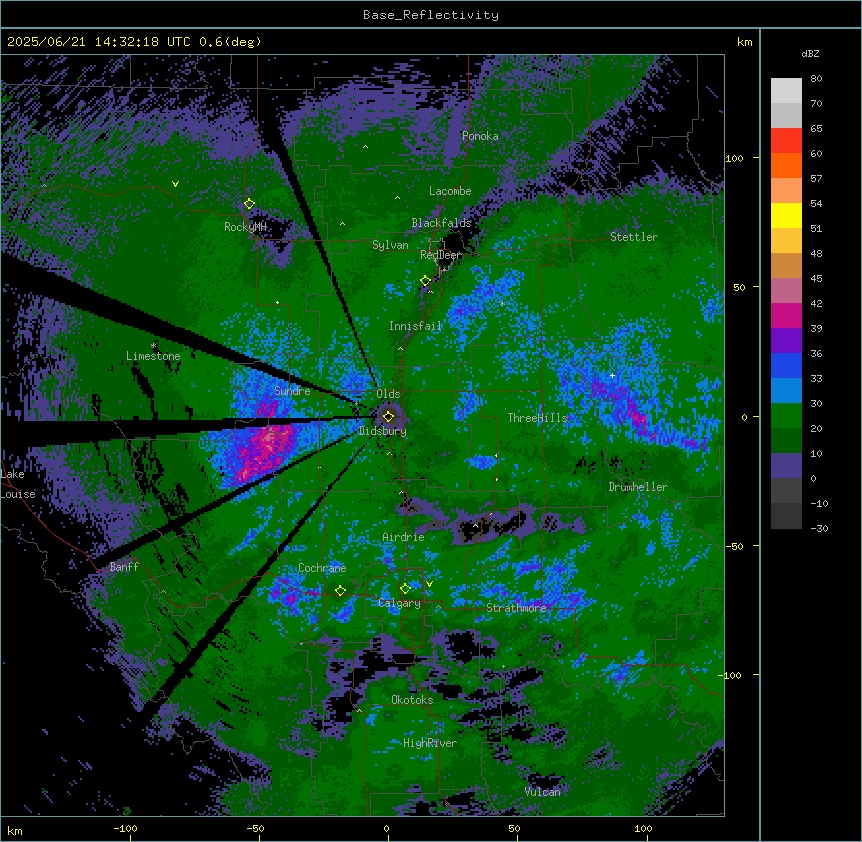
Task: Select the Innisfail label
Action: coord(415,326)
